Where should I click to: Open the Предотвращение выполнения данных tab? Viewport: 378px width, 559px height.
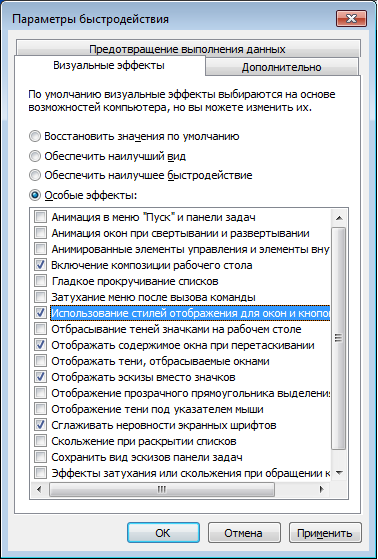pyautogui.click(x=188, y=49)
